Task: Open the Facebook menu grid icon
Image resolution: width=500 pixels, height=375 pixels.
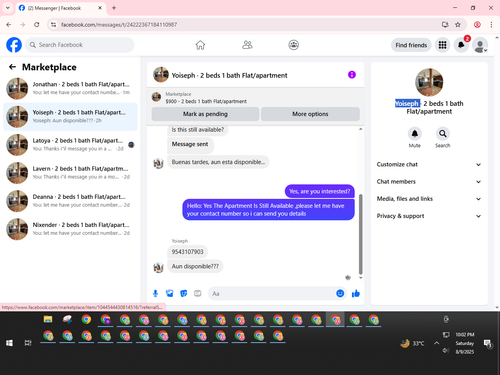Action: click(x=442, y=45)
